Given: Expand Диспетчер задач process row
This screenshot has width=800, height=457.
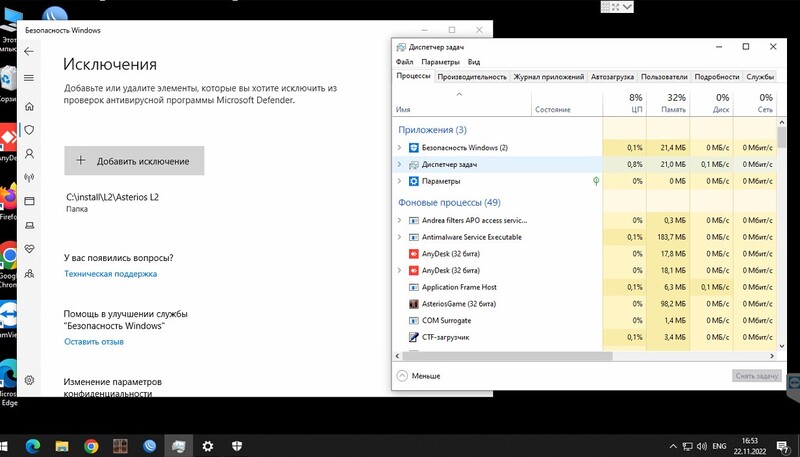Looking at the screenshot, I should coord(399,164).
